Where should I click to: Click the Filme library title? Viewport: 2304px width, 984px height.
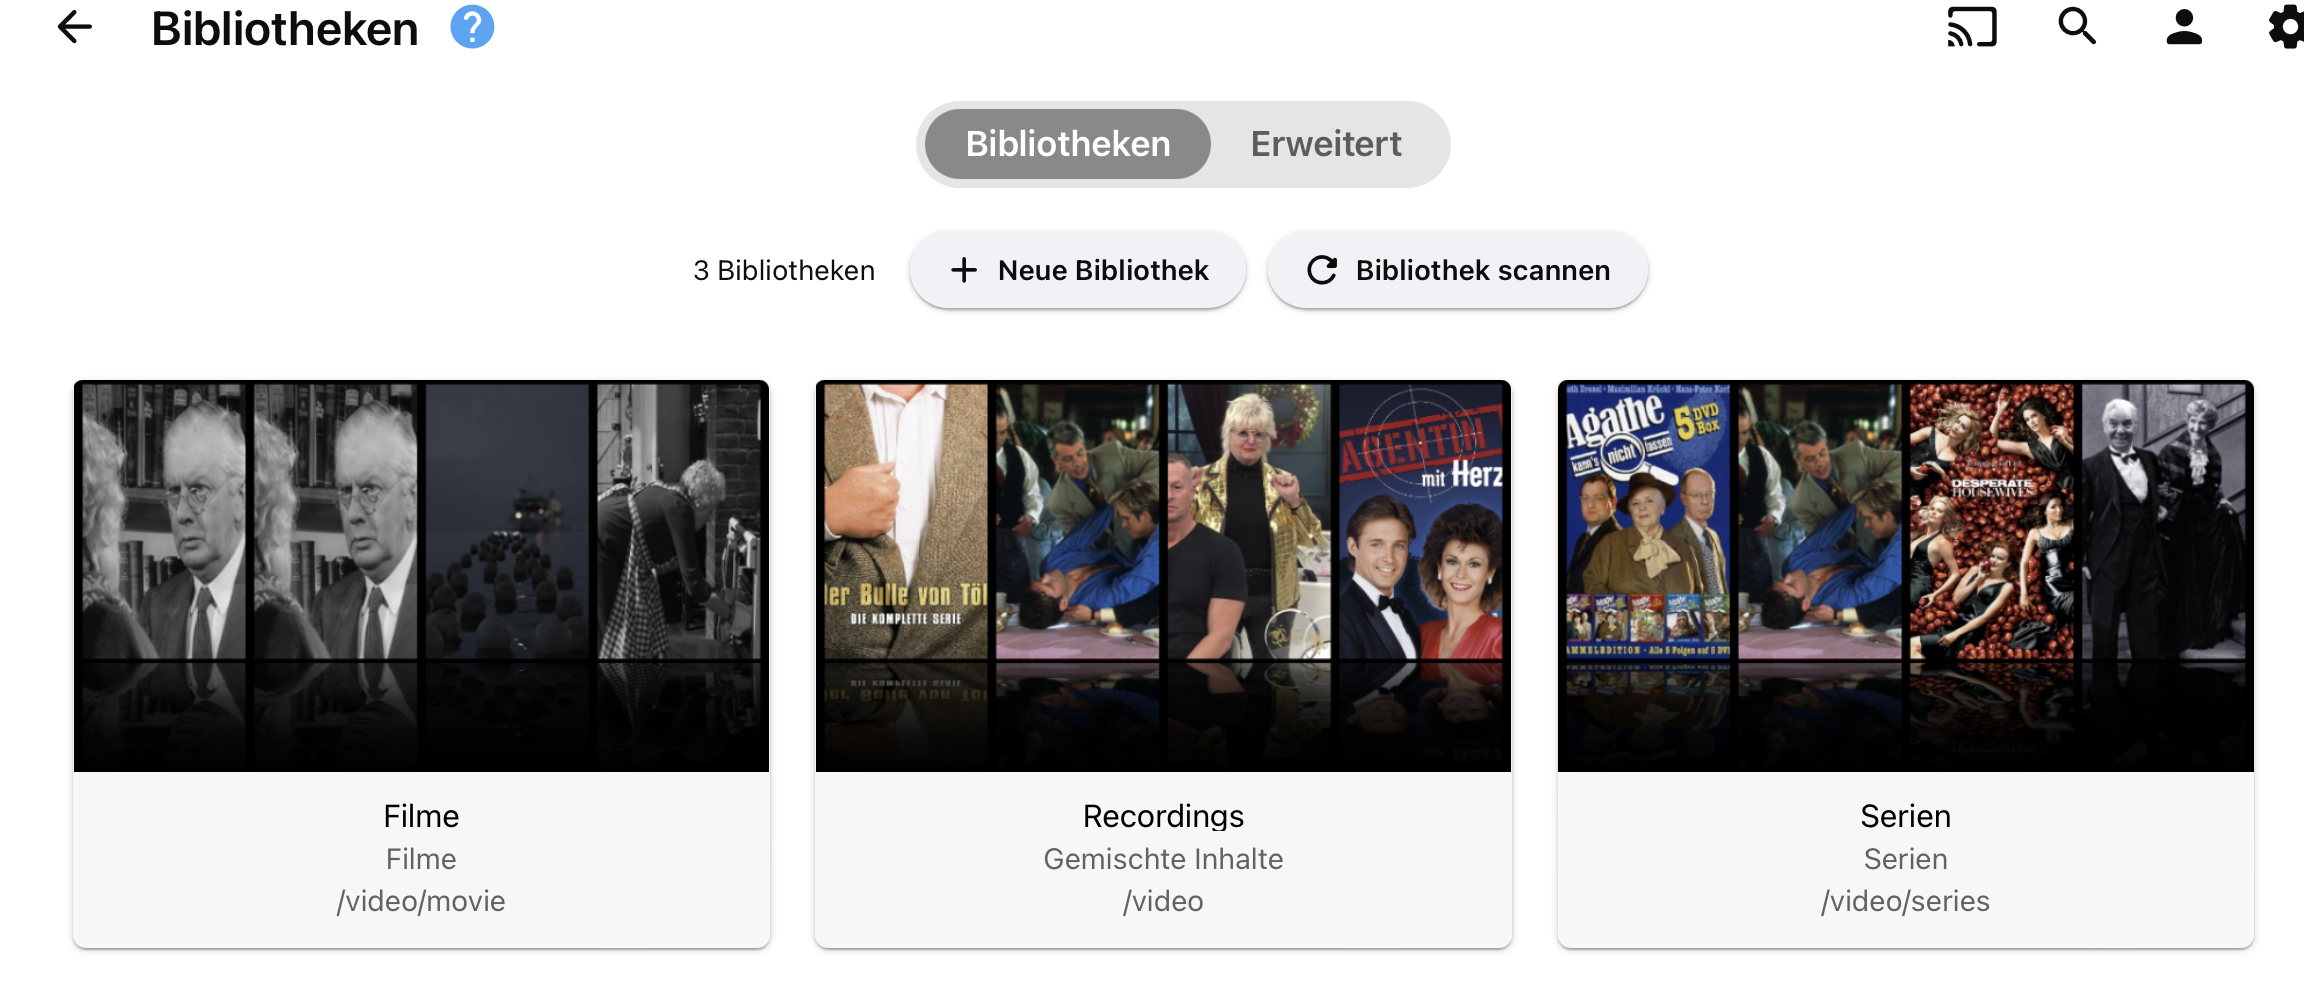coord(421,816)
